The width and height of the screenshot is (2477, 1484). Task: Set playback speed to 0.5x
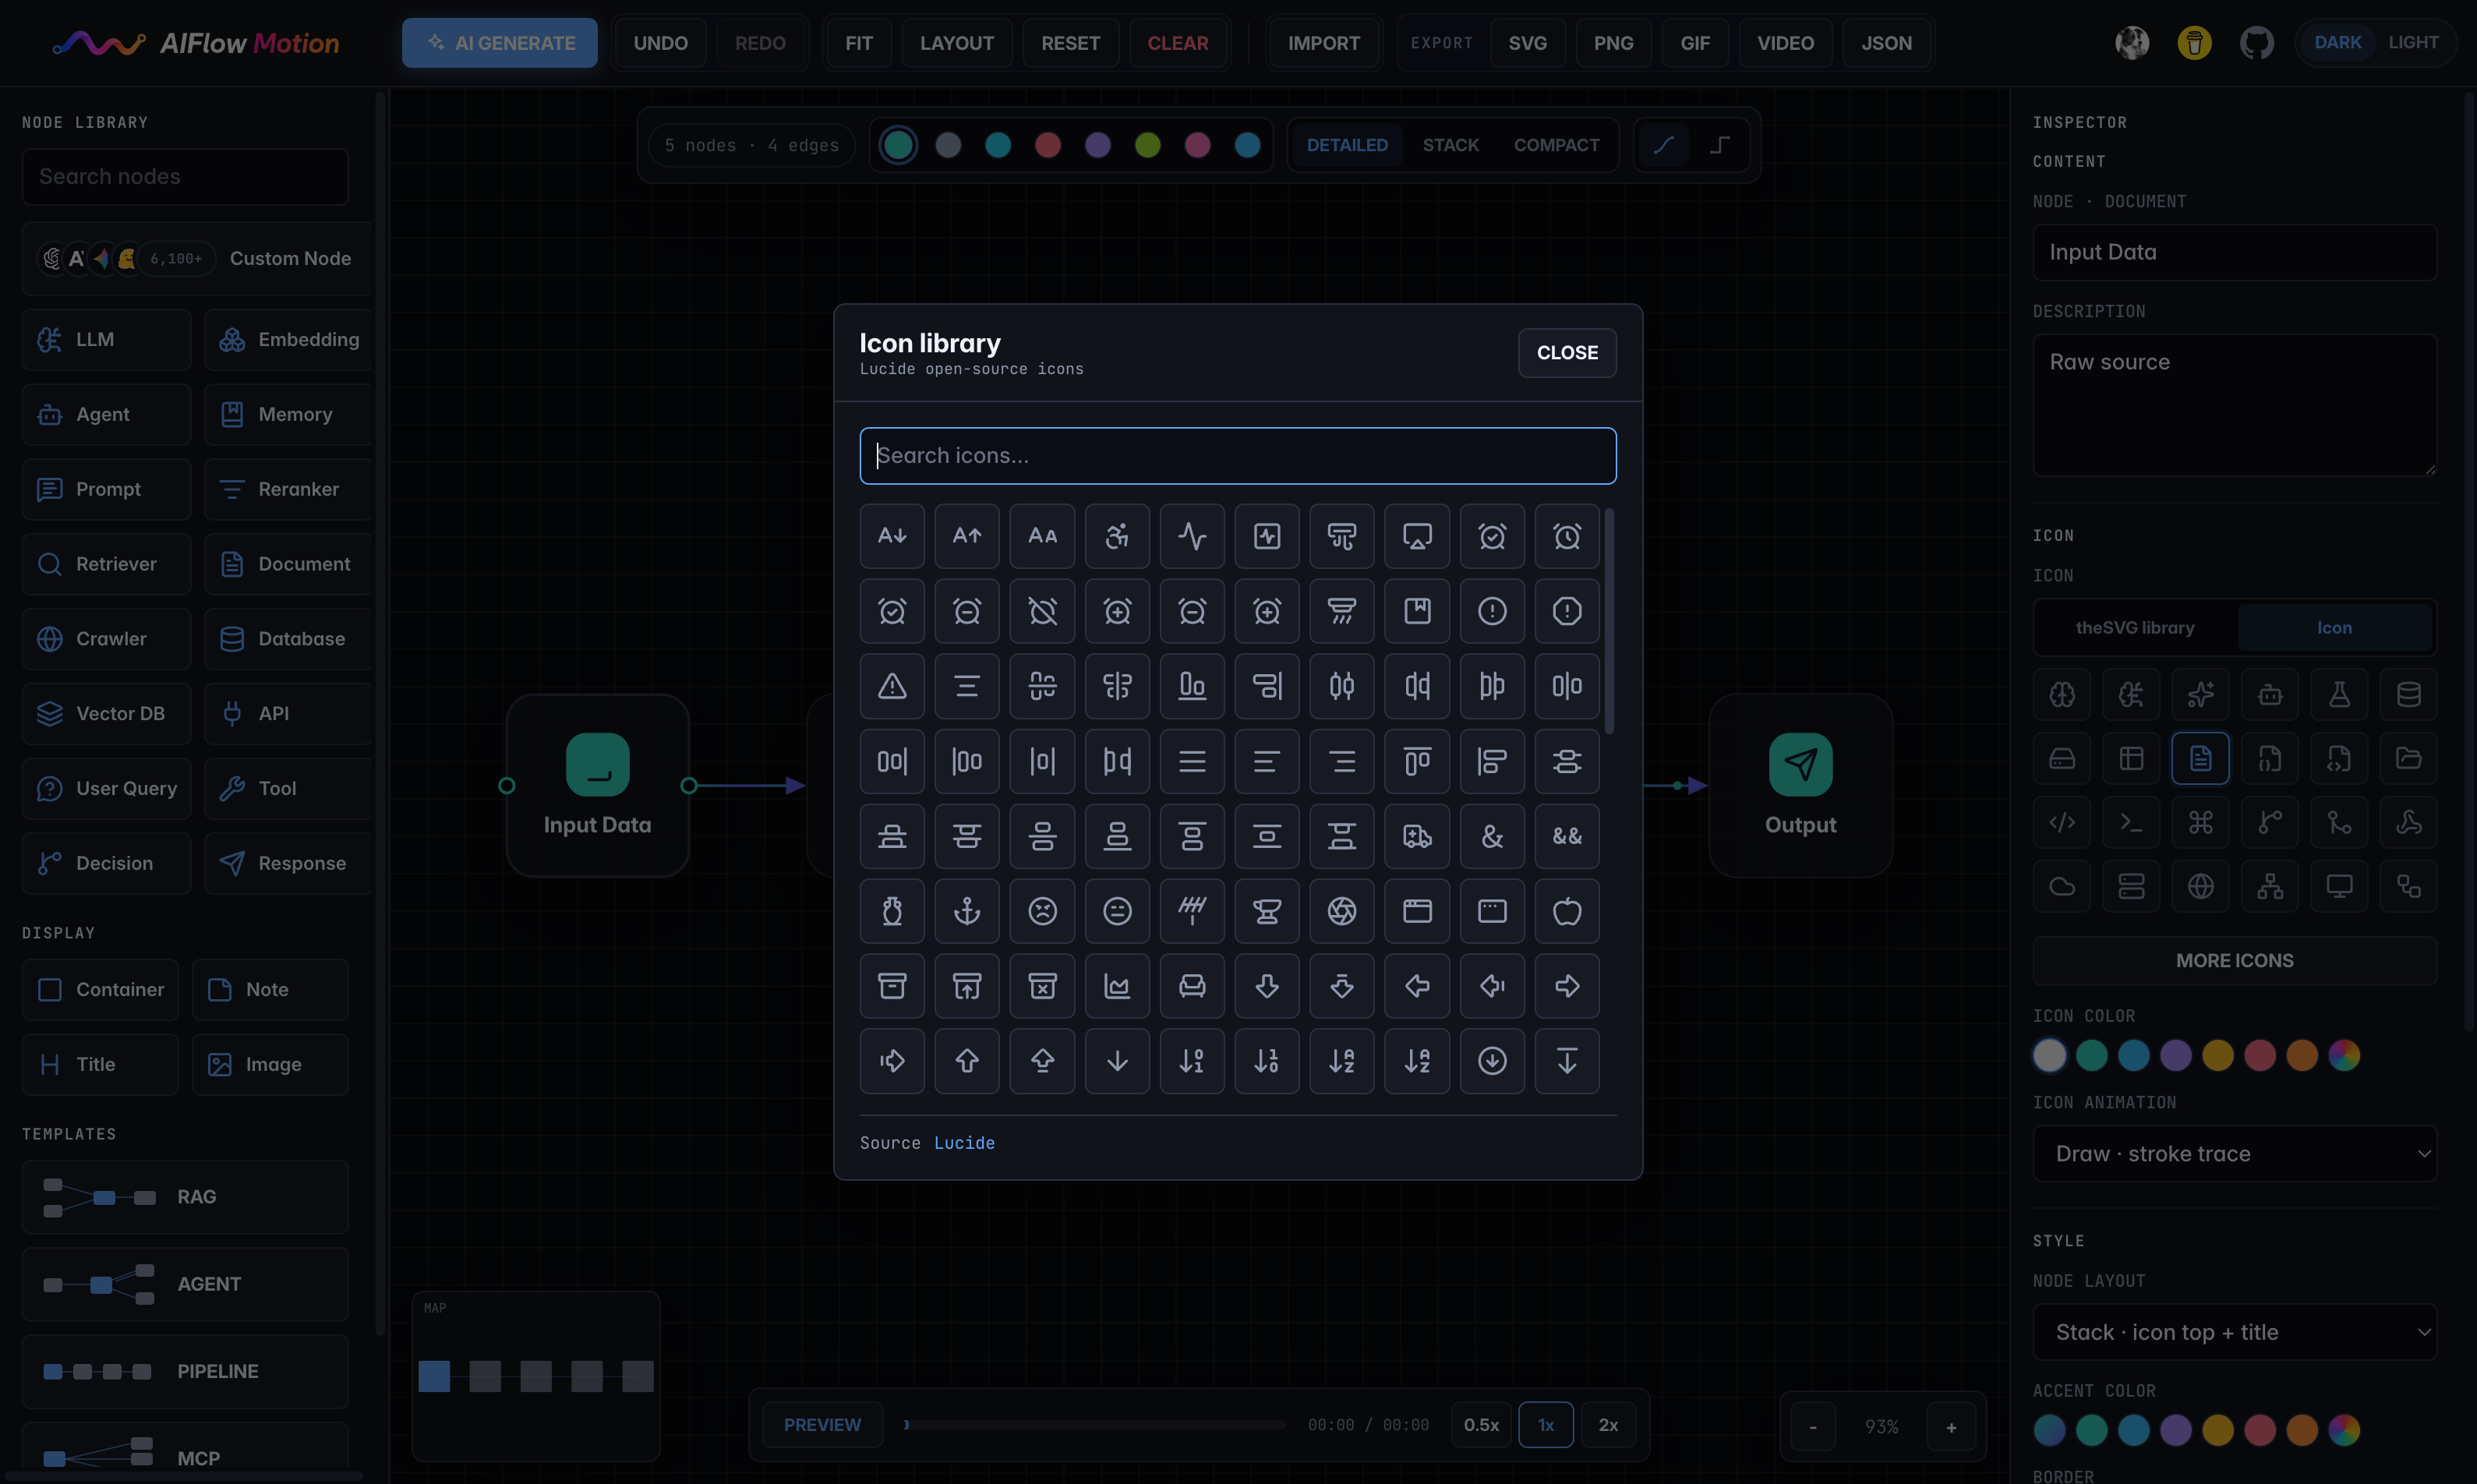(x=1481, y=1424)
